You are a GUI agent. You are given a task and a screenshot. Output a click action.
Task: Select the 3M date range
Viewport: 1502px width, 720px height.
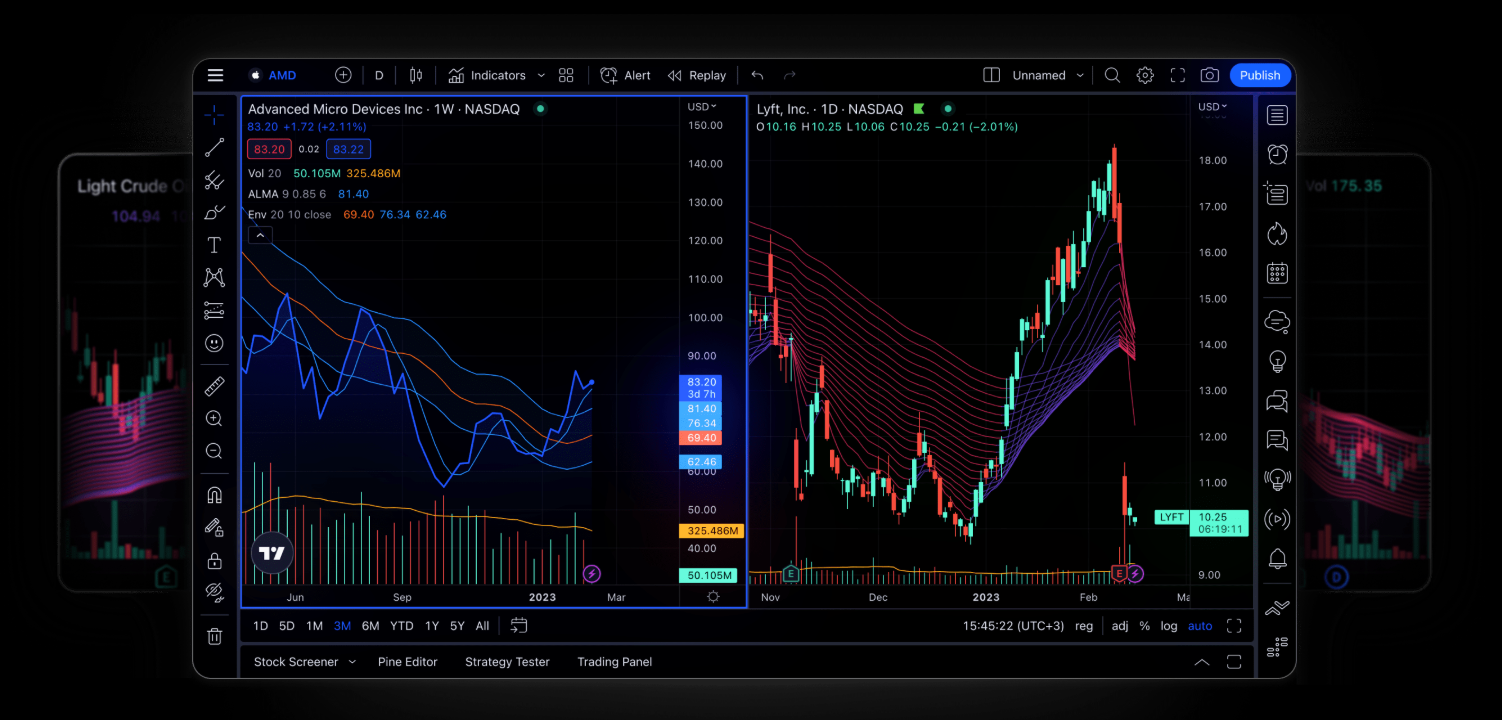pos(342,626)
